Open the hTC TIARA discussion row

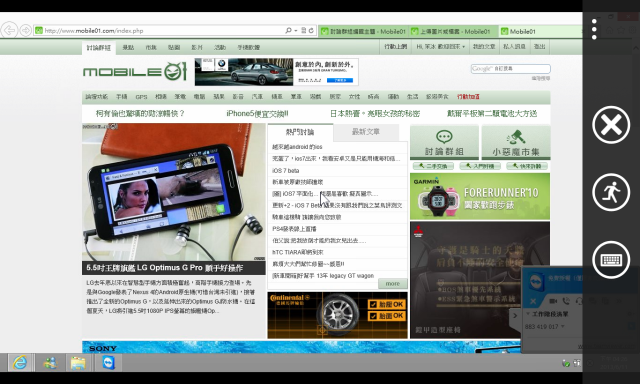click(298, 252)
